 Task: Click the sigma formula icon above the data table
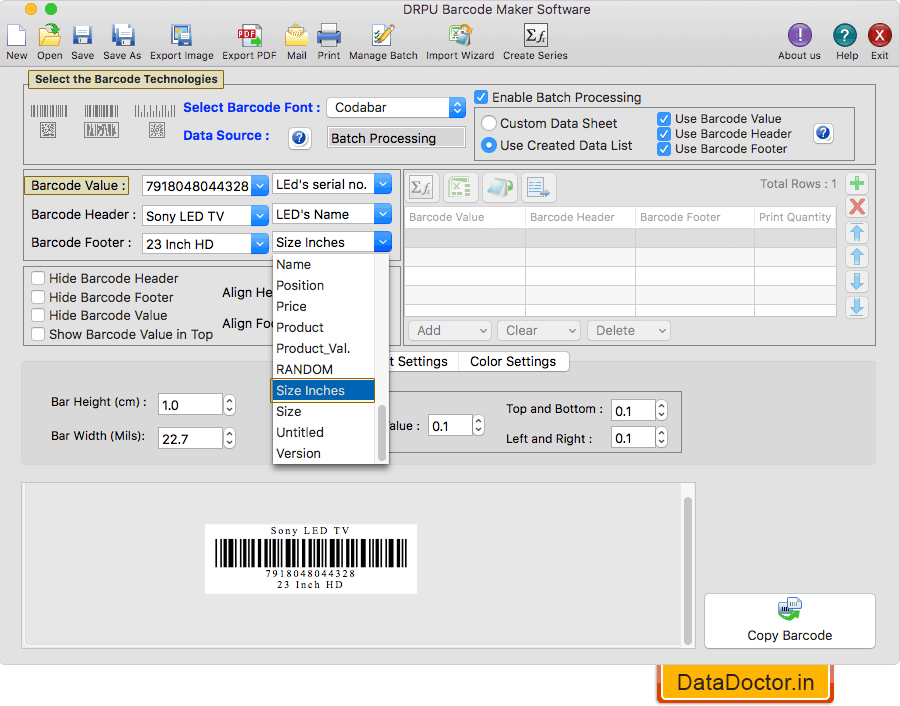(x=422, y=187)
